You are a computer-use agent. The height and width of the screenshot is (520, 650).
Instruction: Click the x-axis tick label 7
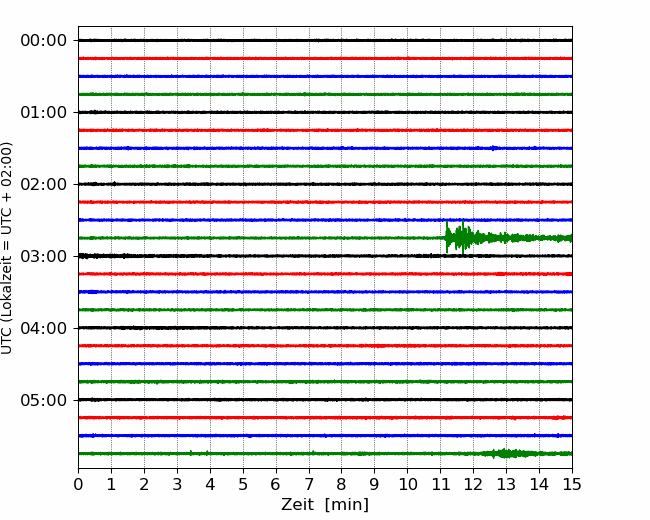[x=309, y=484]
